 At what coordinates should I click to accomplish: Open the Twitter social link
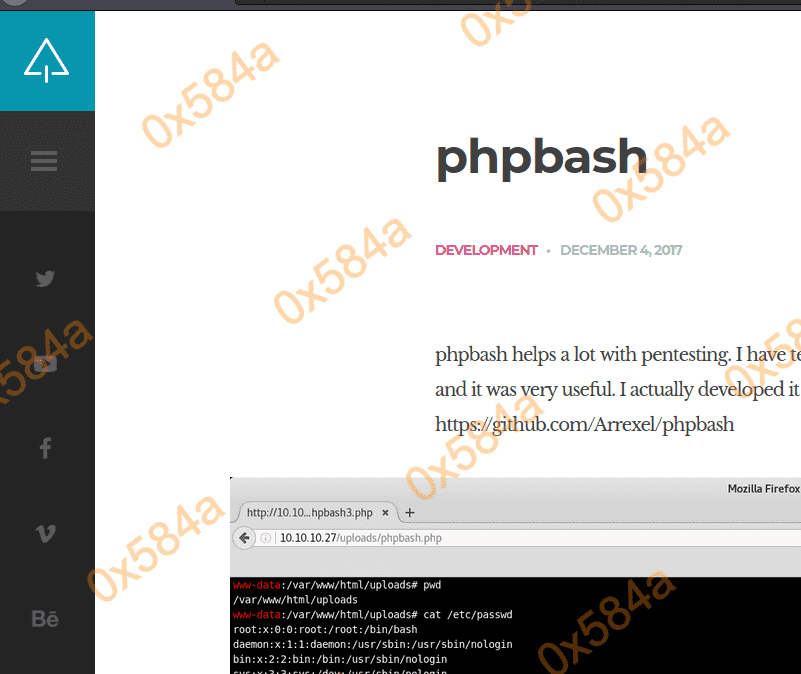pos(45,279)
